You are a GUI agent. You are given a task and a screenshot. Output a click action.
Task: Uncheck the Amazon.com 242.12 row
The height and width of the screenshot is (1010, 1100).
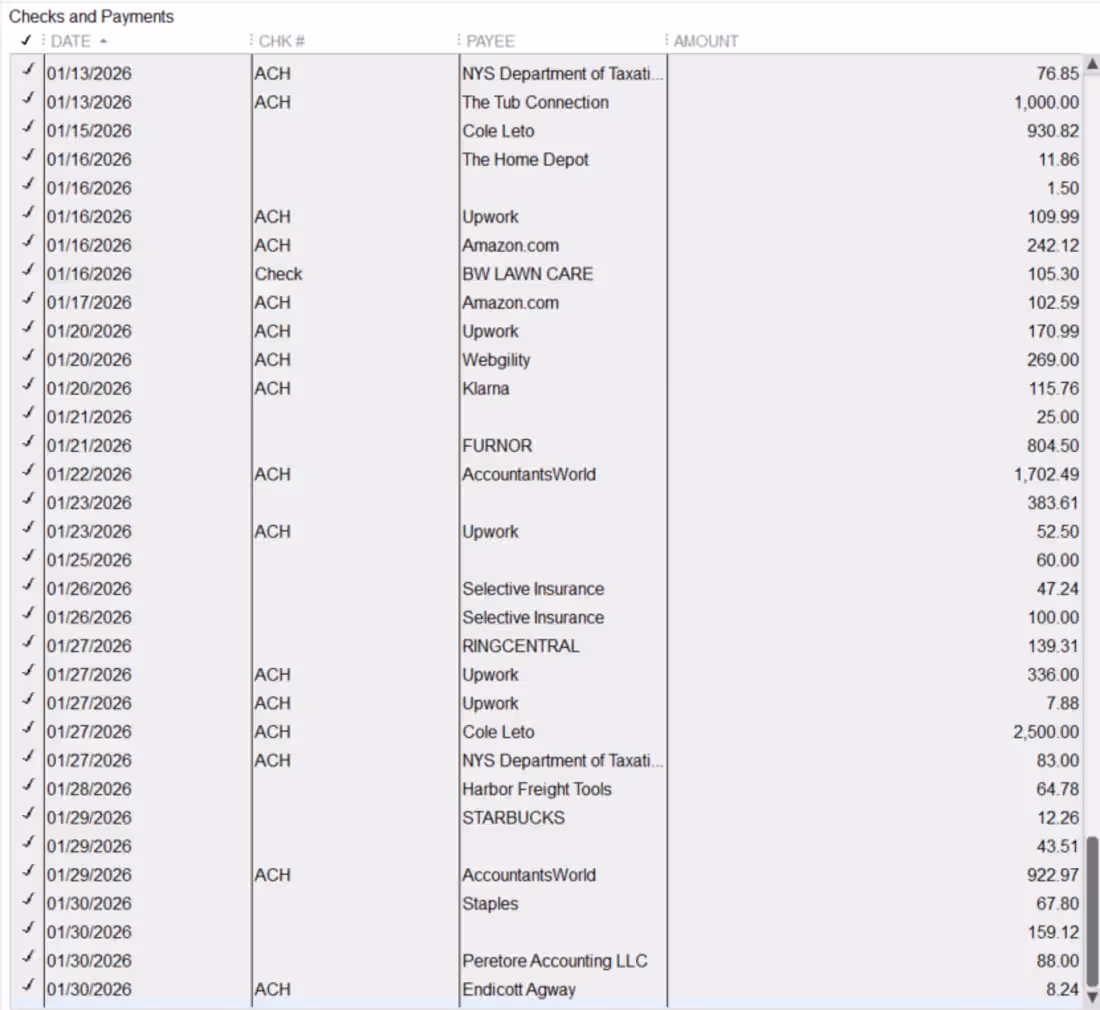point(28,242)
